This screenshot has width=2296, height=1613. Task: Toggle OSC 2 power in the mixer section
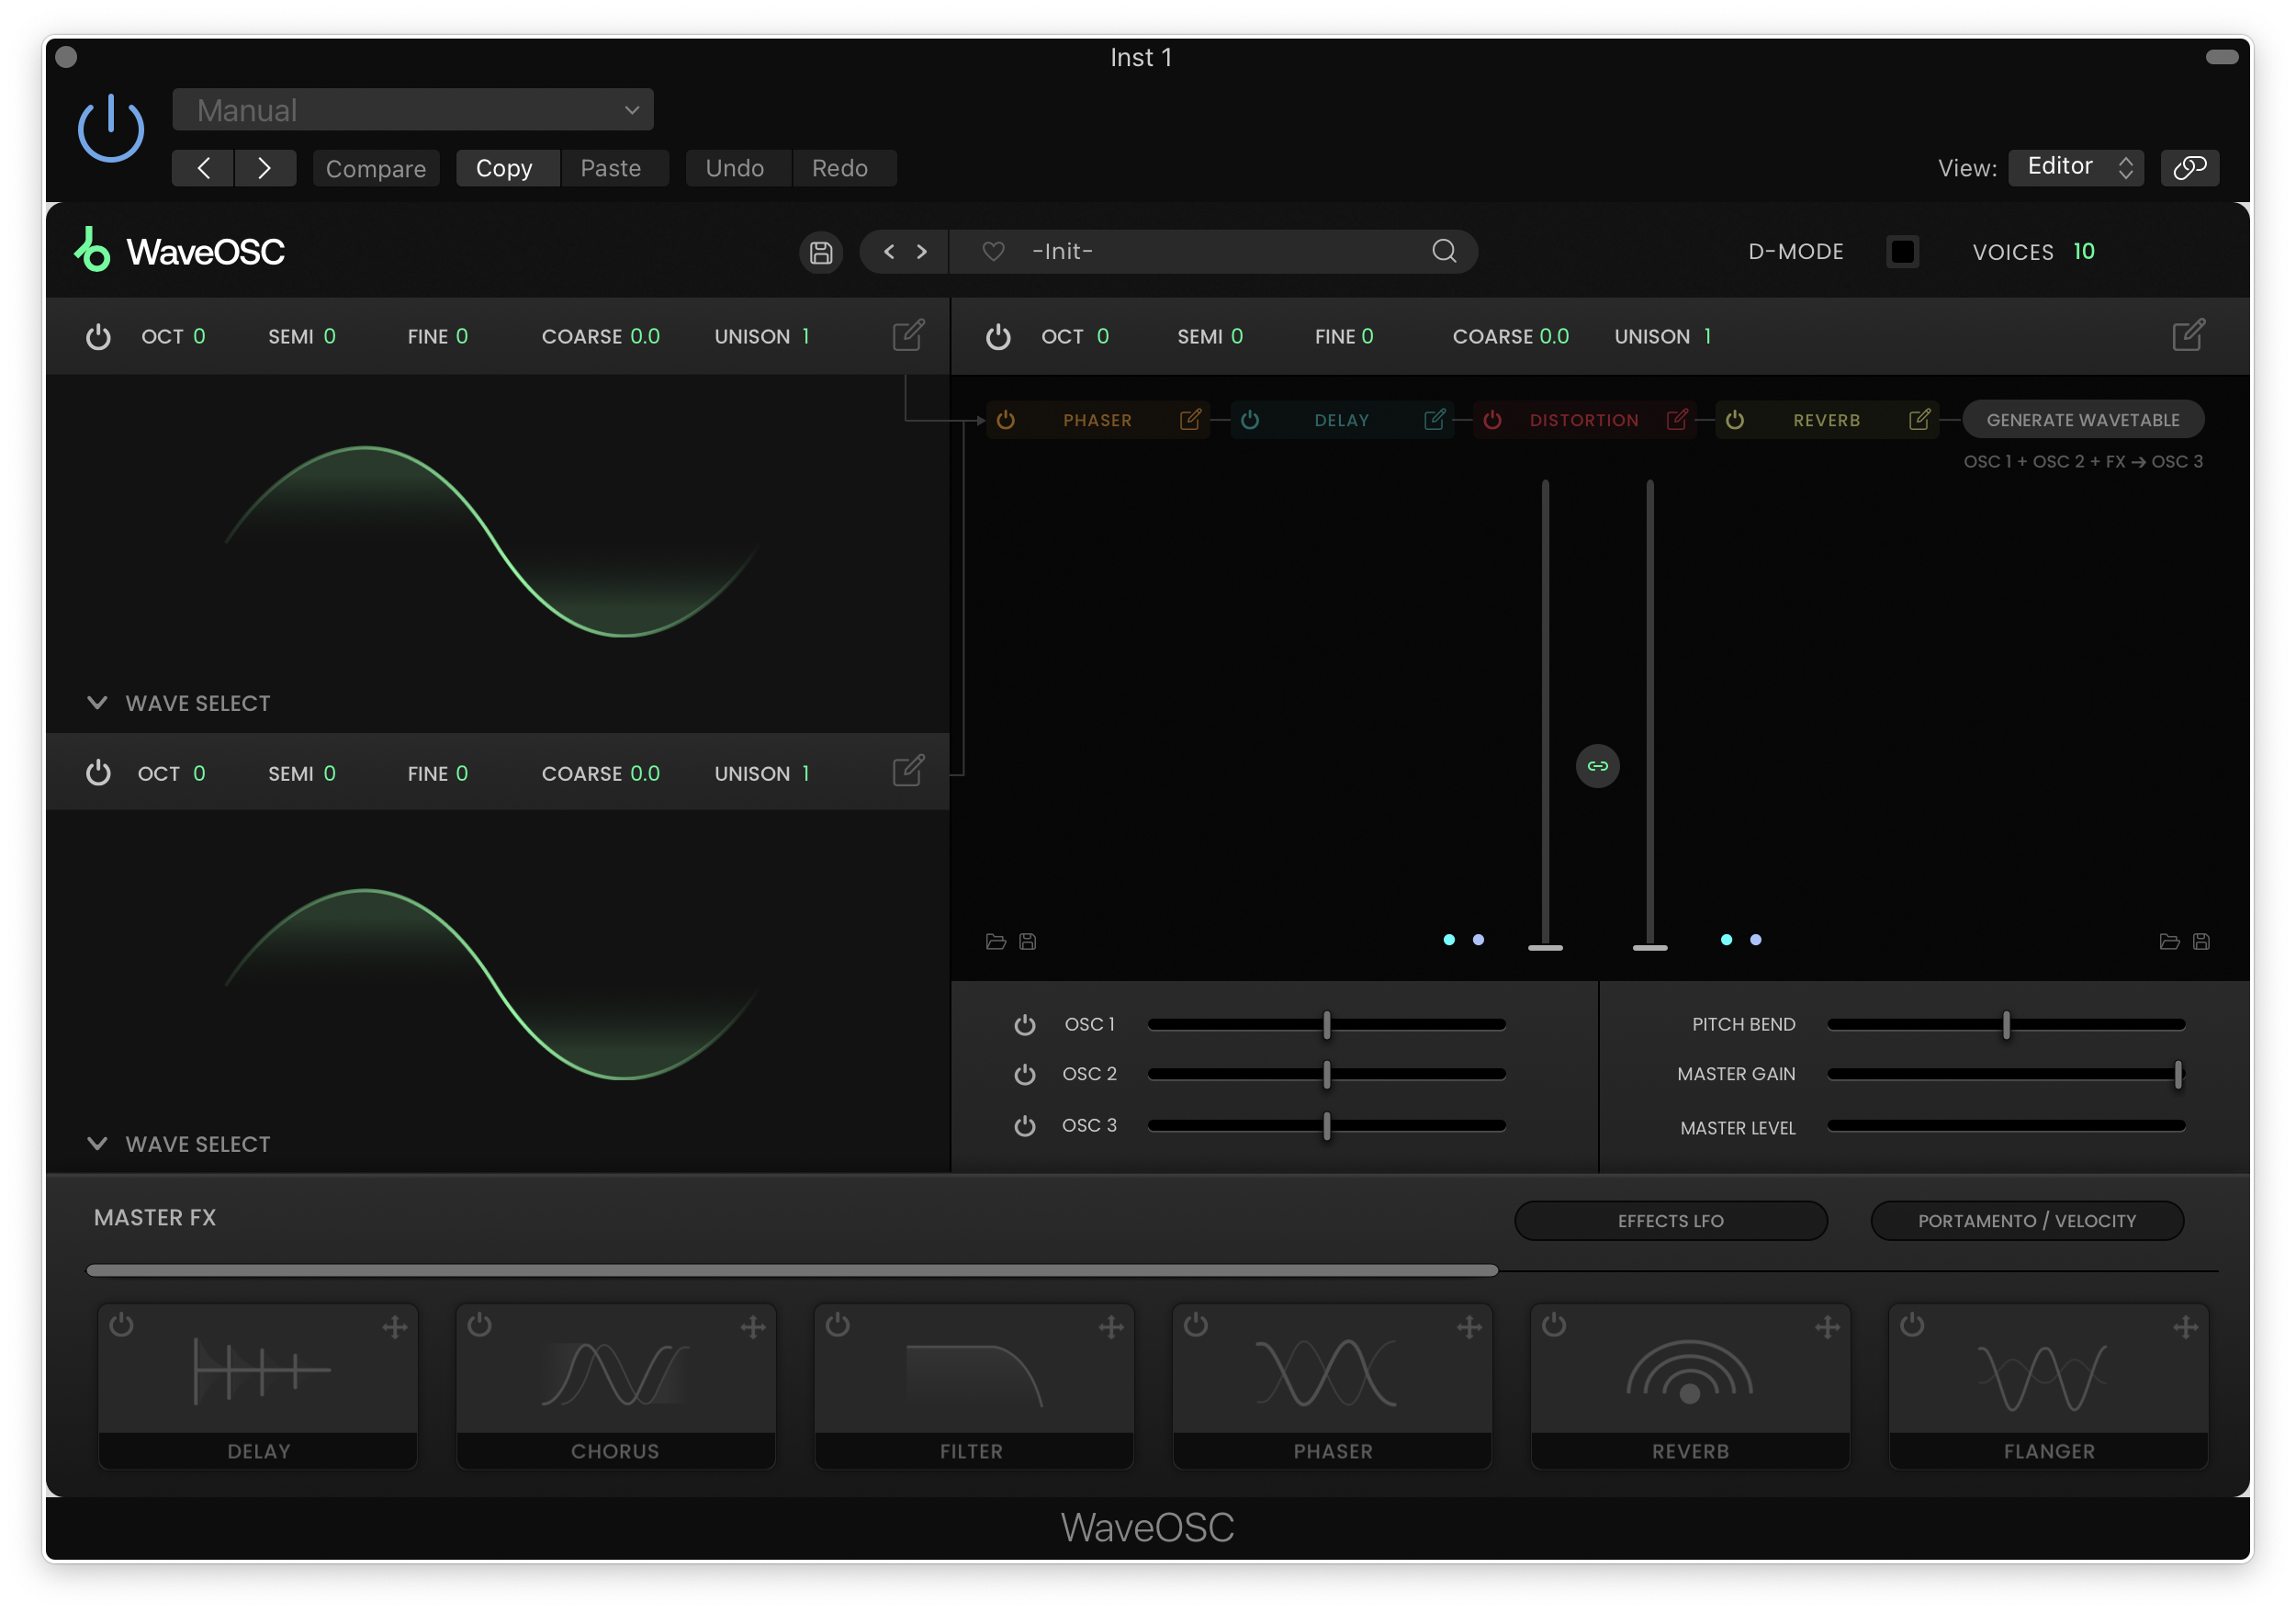(x=1024, y=1074)
